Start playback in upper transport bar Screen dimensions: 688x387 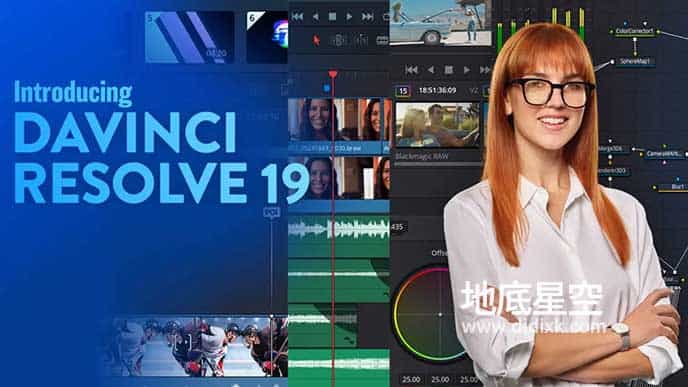click(x=349, y=17)
